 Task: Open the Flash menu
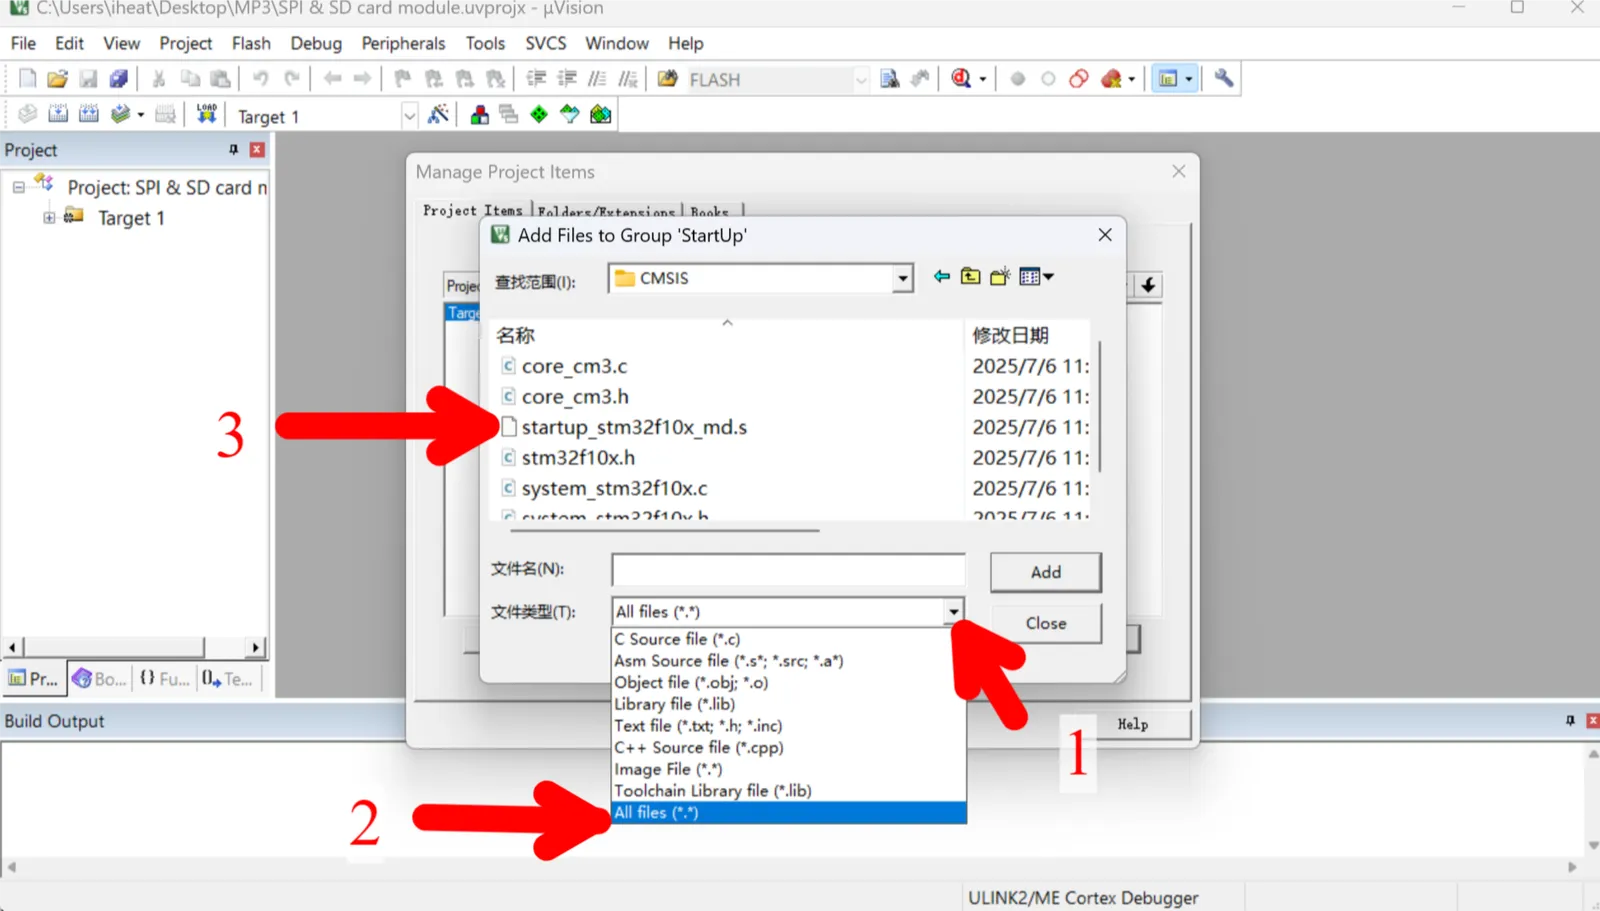251,43
